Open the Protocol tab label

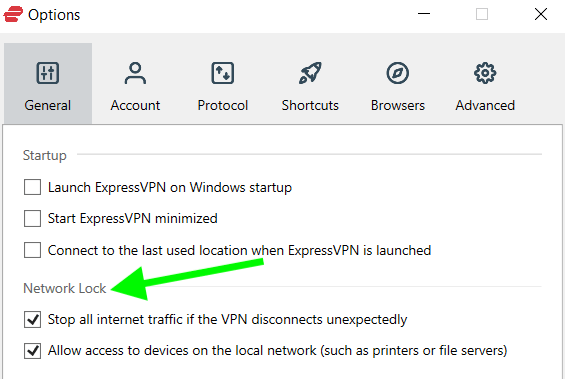pos(223,105)
